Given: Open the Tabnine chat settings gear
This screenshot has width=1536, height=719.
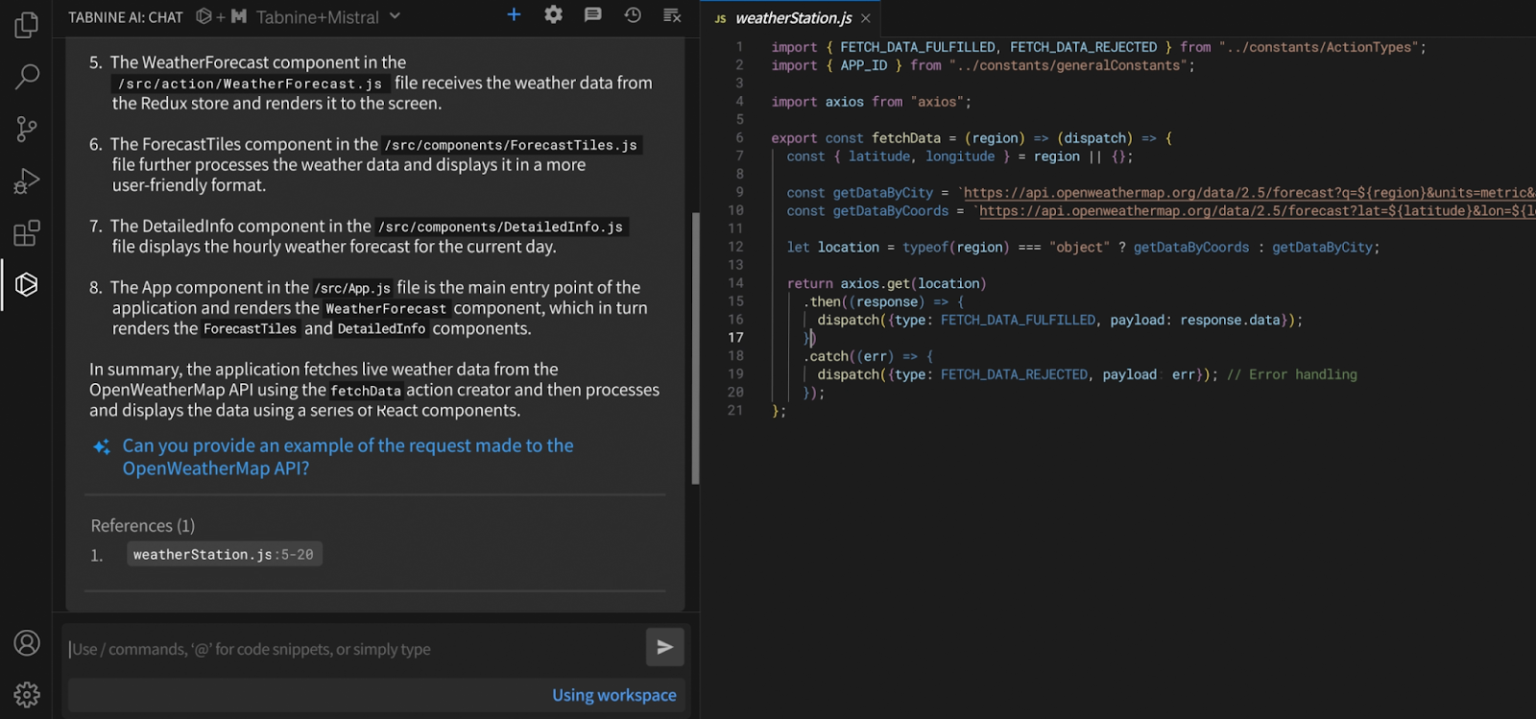Looking at the screenshot, I should (553, 14).
